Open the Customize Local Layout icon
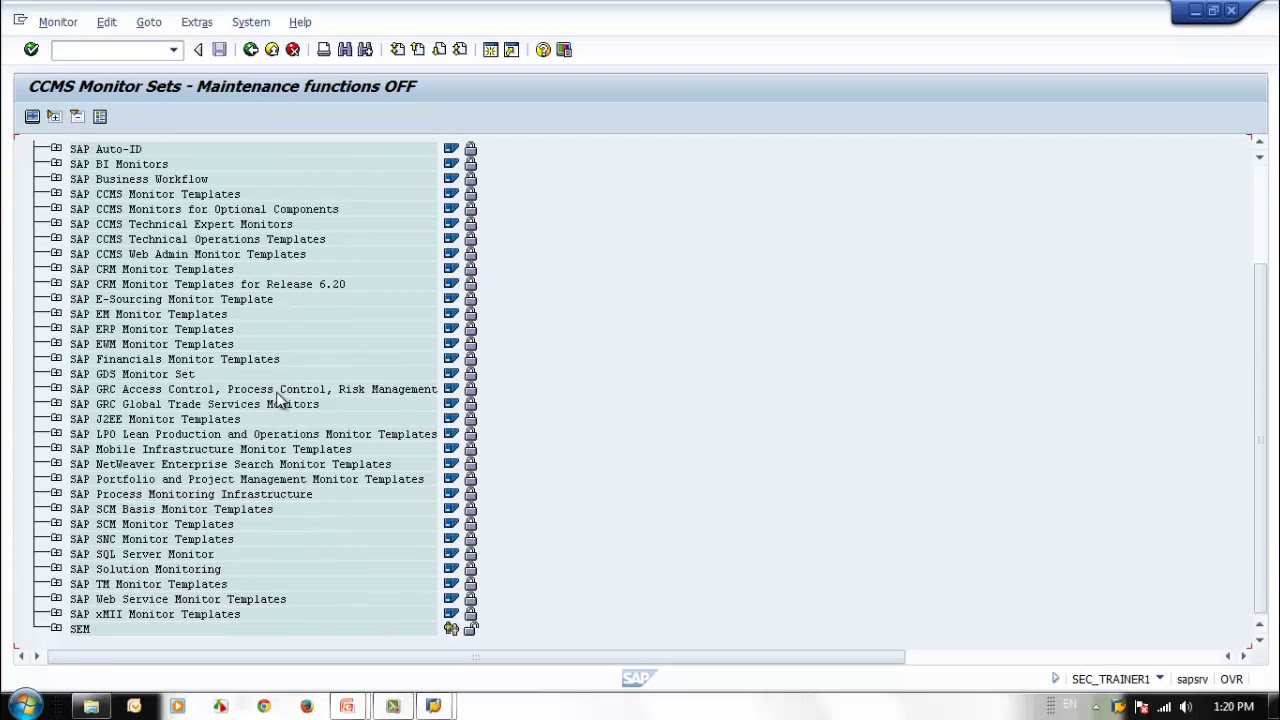The width and height of the screenshot is (1280, 720). coord(564,50)
